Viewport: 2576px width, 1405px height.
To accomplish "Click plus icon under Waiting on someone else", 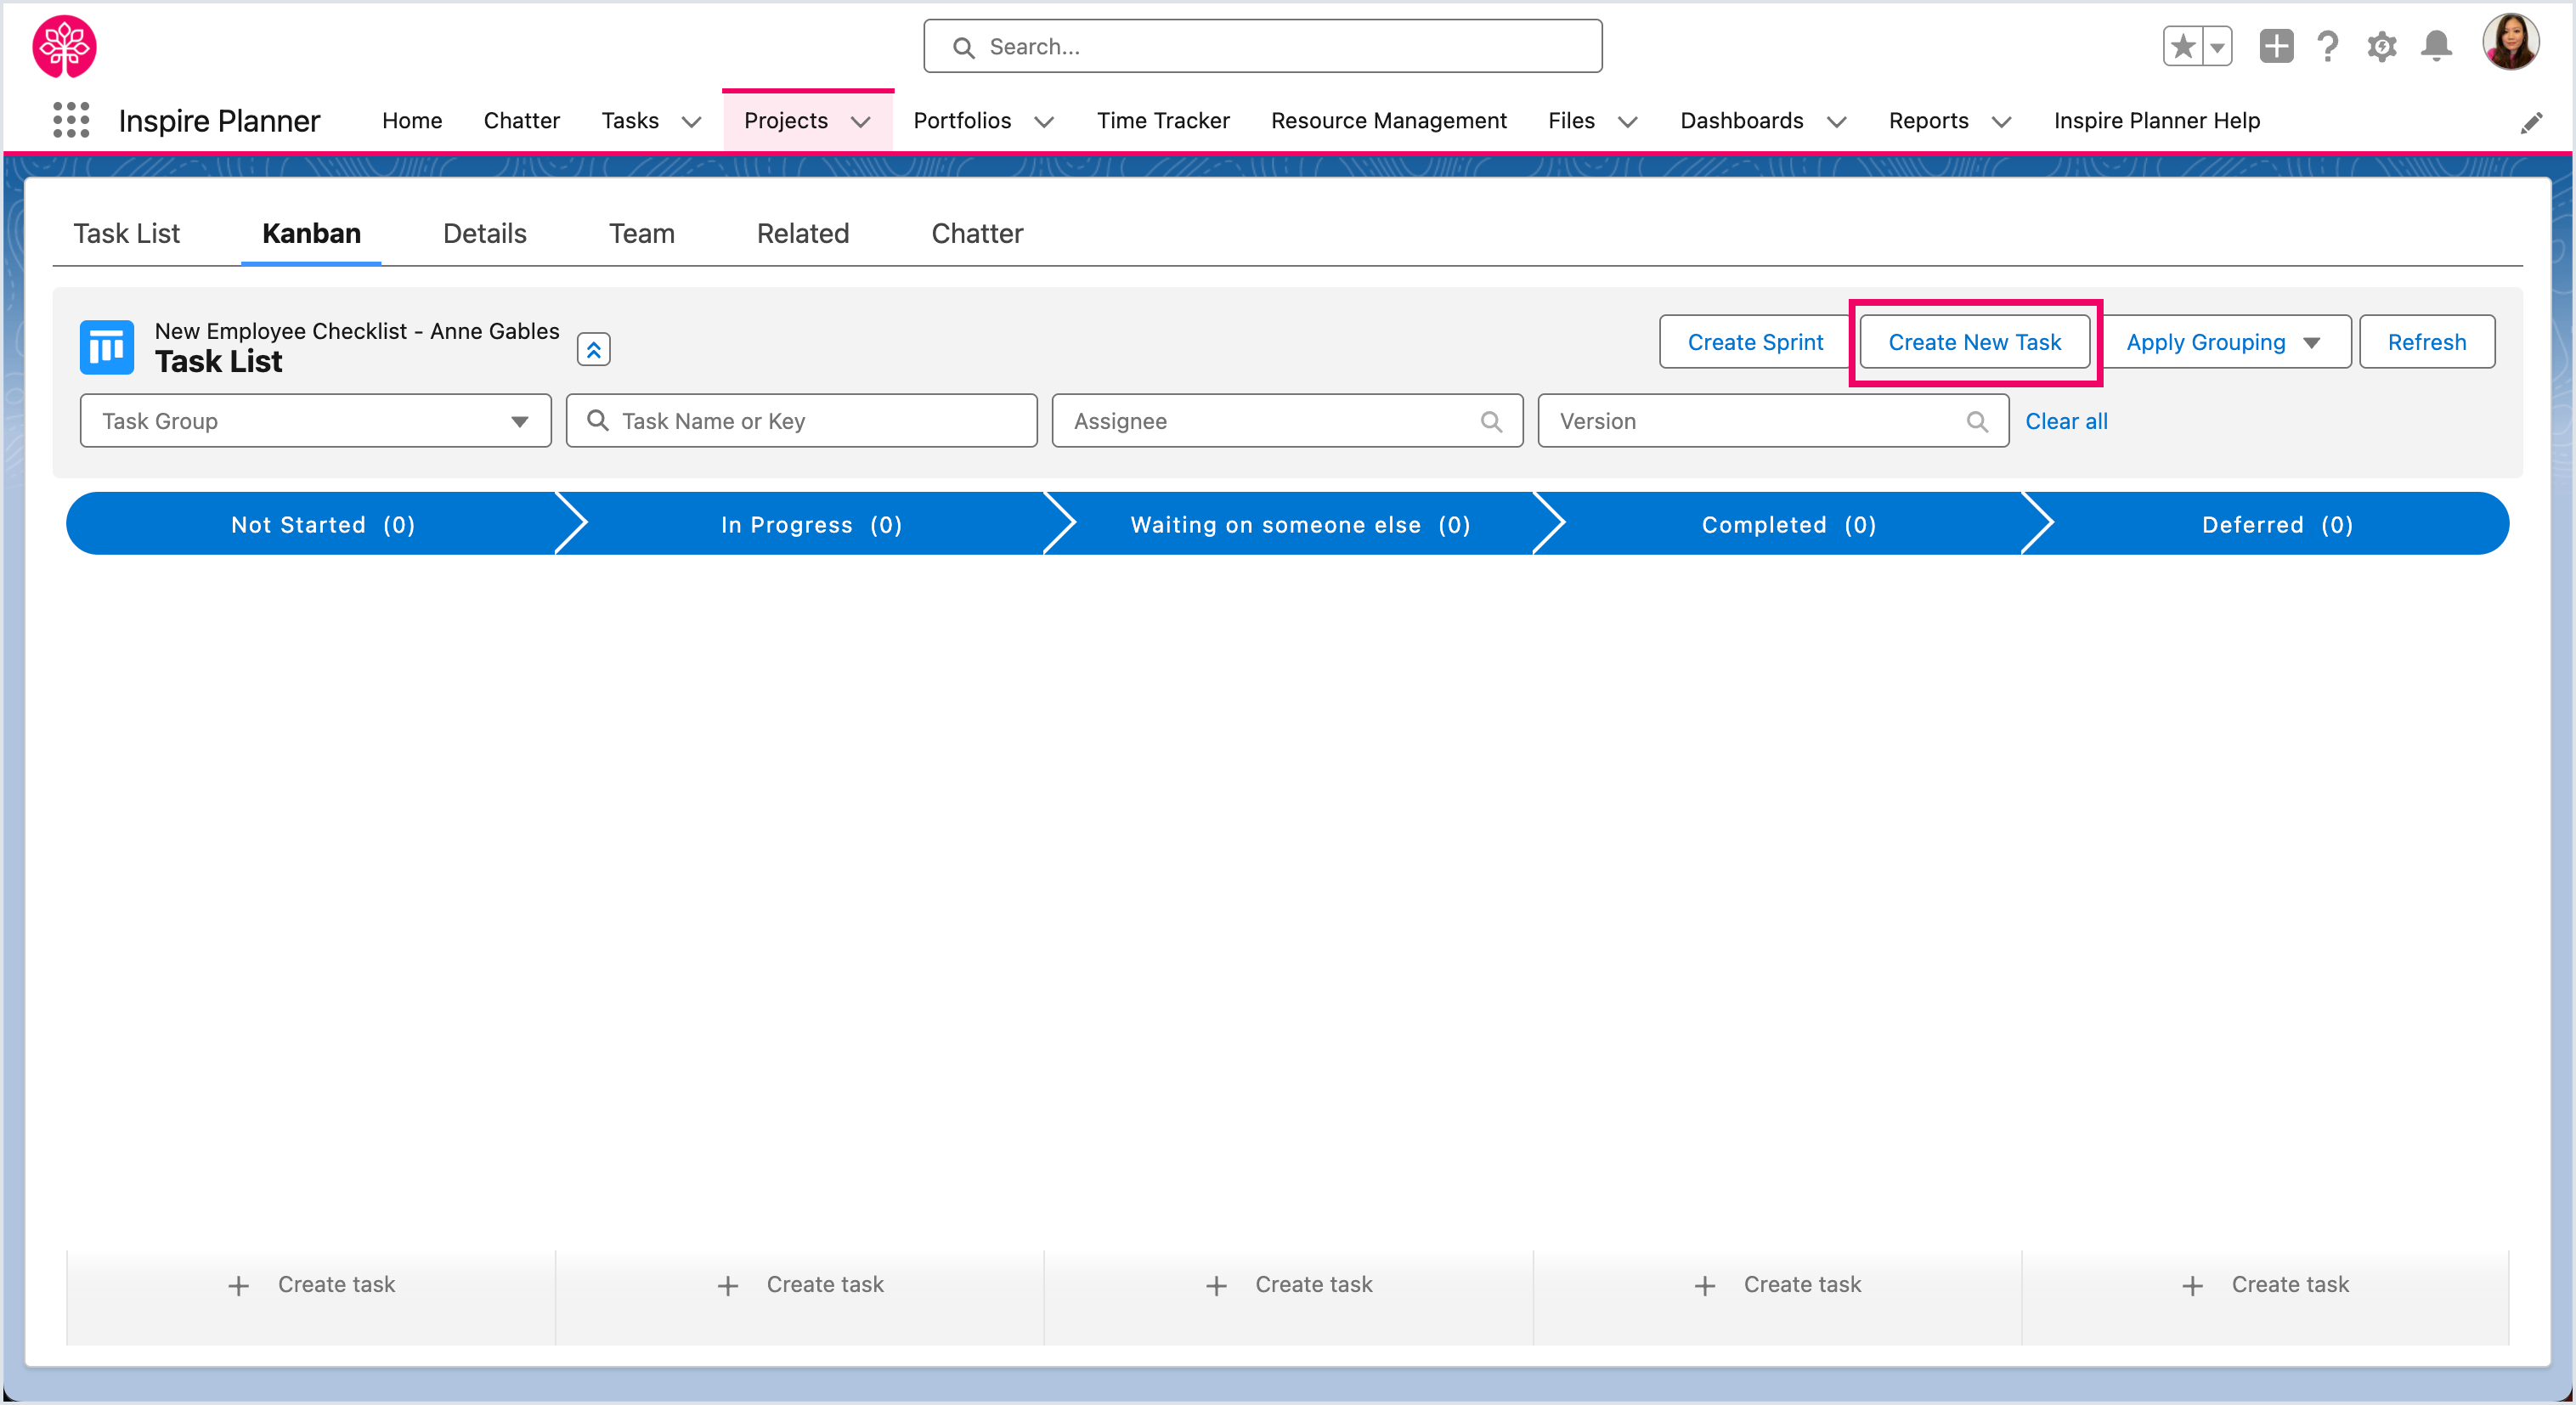I will pos(1216,1286).
